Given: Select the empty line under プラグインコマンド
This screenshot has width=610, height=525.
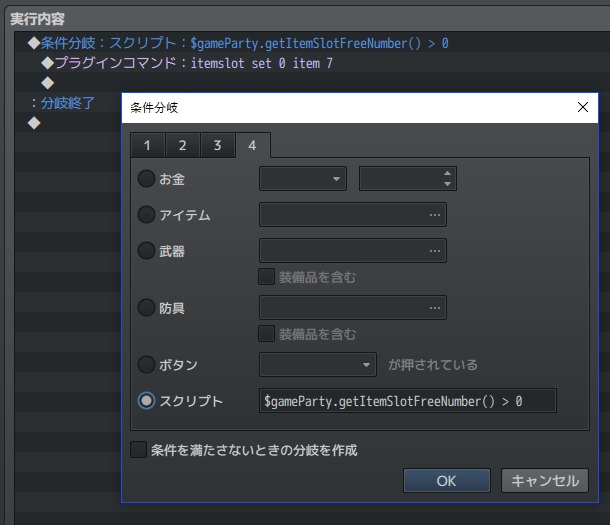Looking at the screenshot, I should (312, 82).
